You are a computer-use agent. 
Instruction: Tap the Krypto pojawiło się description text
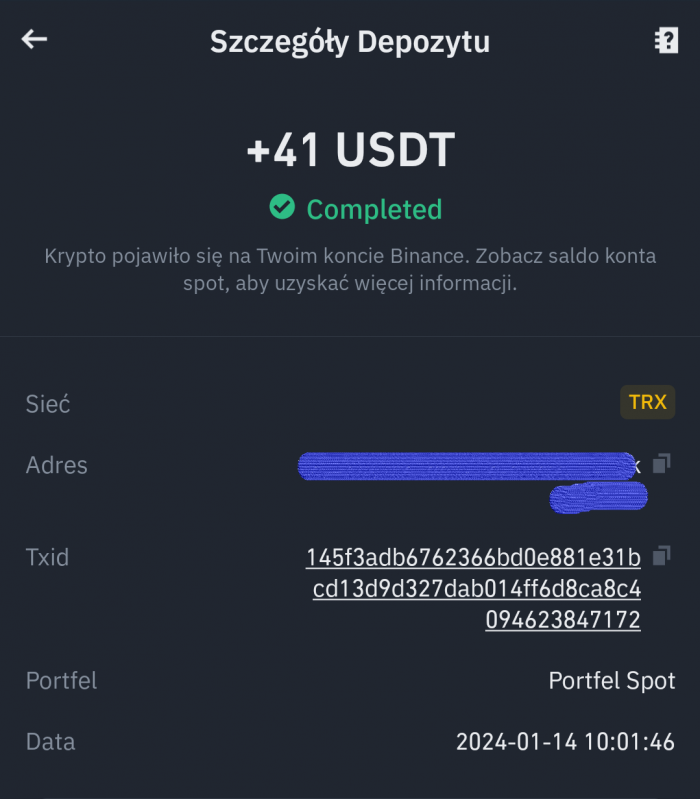[350, 270]
